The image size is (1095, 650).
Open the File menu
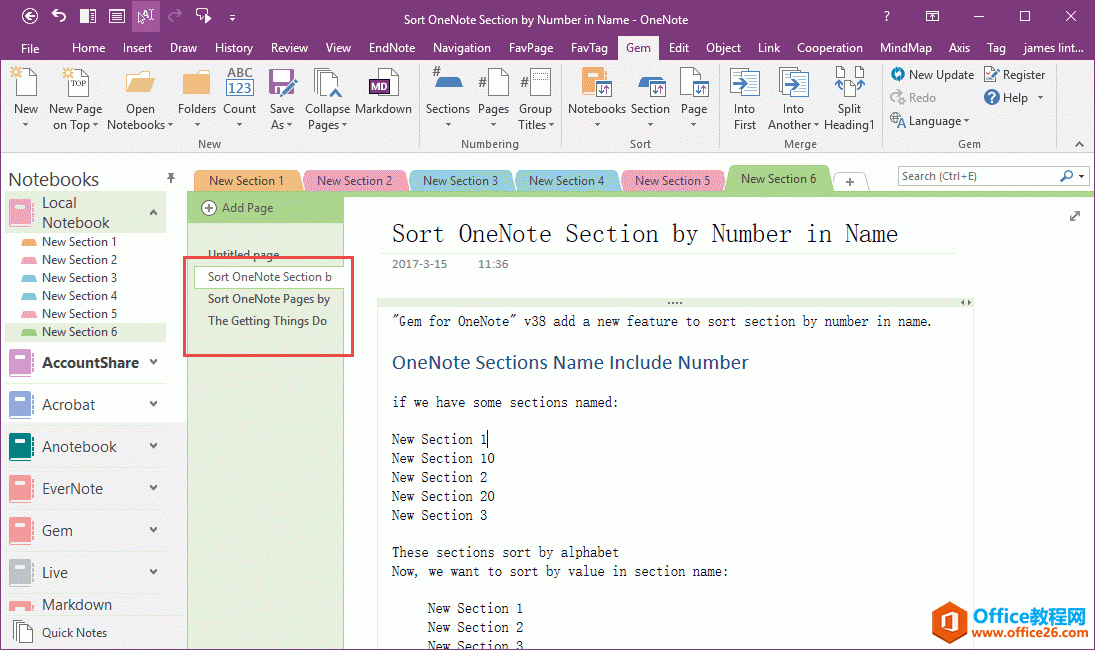coord(30,47)
